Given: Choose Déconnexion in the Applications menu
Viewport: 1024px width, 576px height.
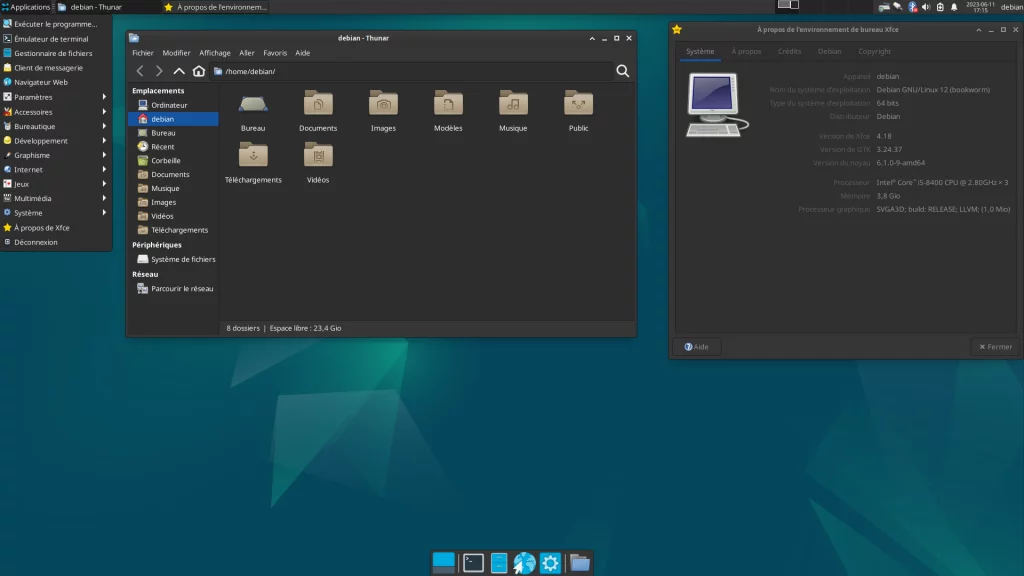Looking at the screenshot, I should [x=36, y=242].
